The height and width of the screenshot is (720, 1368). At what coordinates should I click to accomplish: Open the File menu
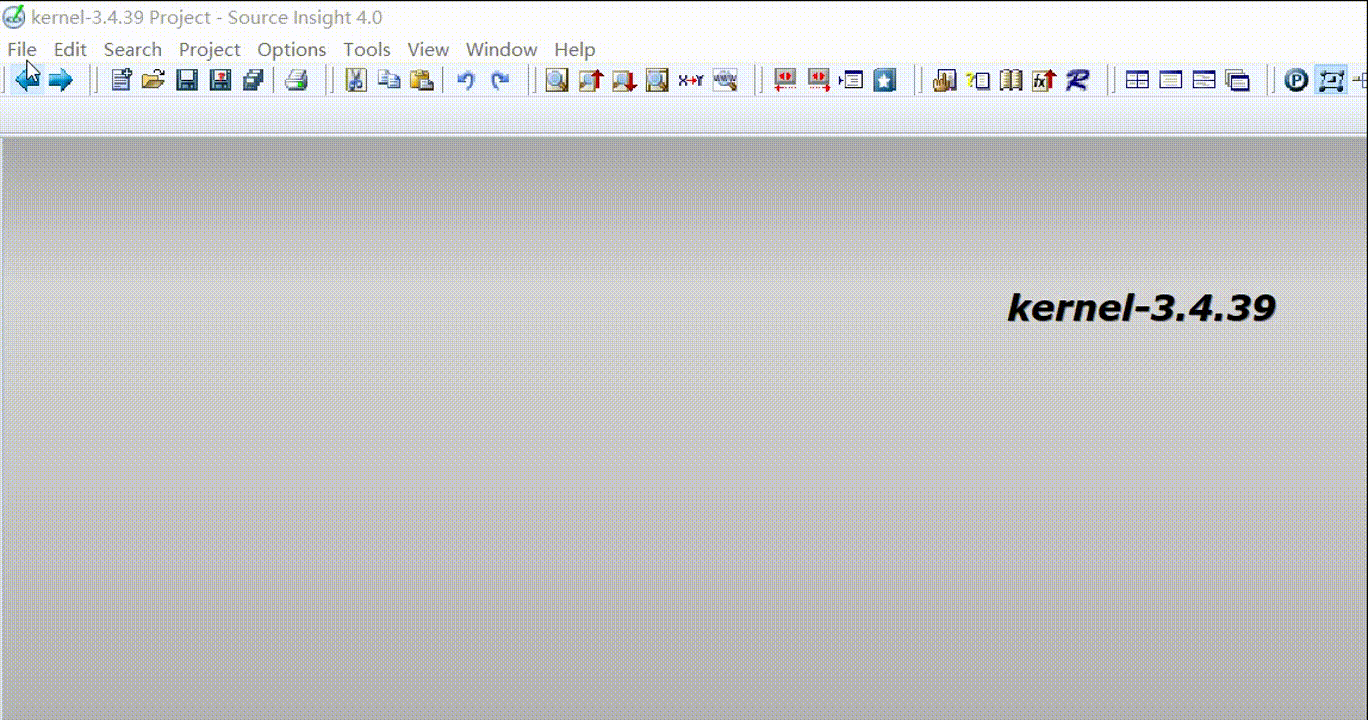(x=22, y=49)
